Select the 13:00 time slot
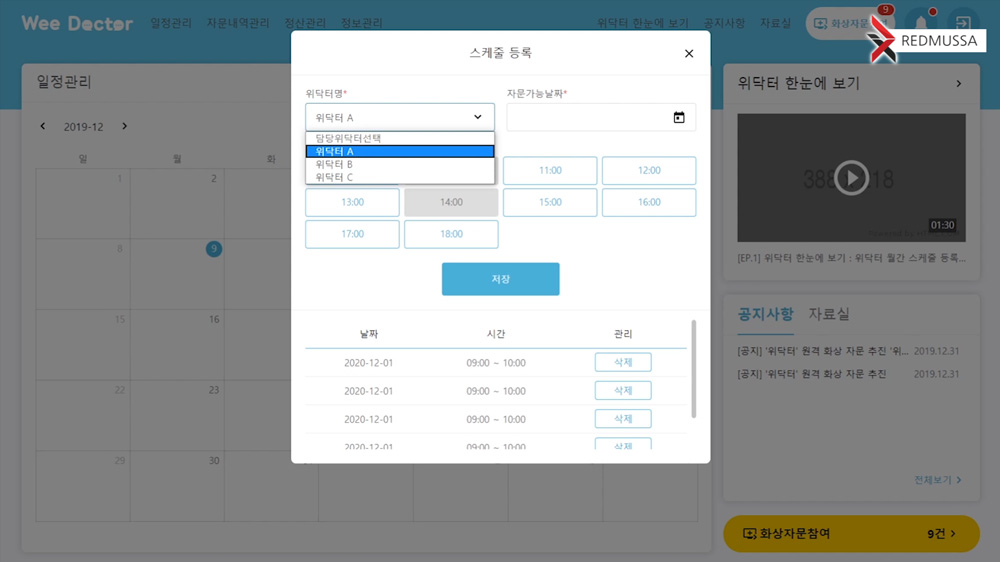Image resolution: width=1000 pixels, height=562 pixels. coord(352,202)
